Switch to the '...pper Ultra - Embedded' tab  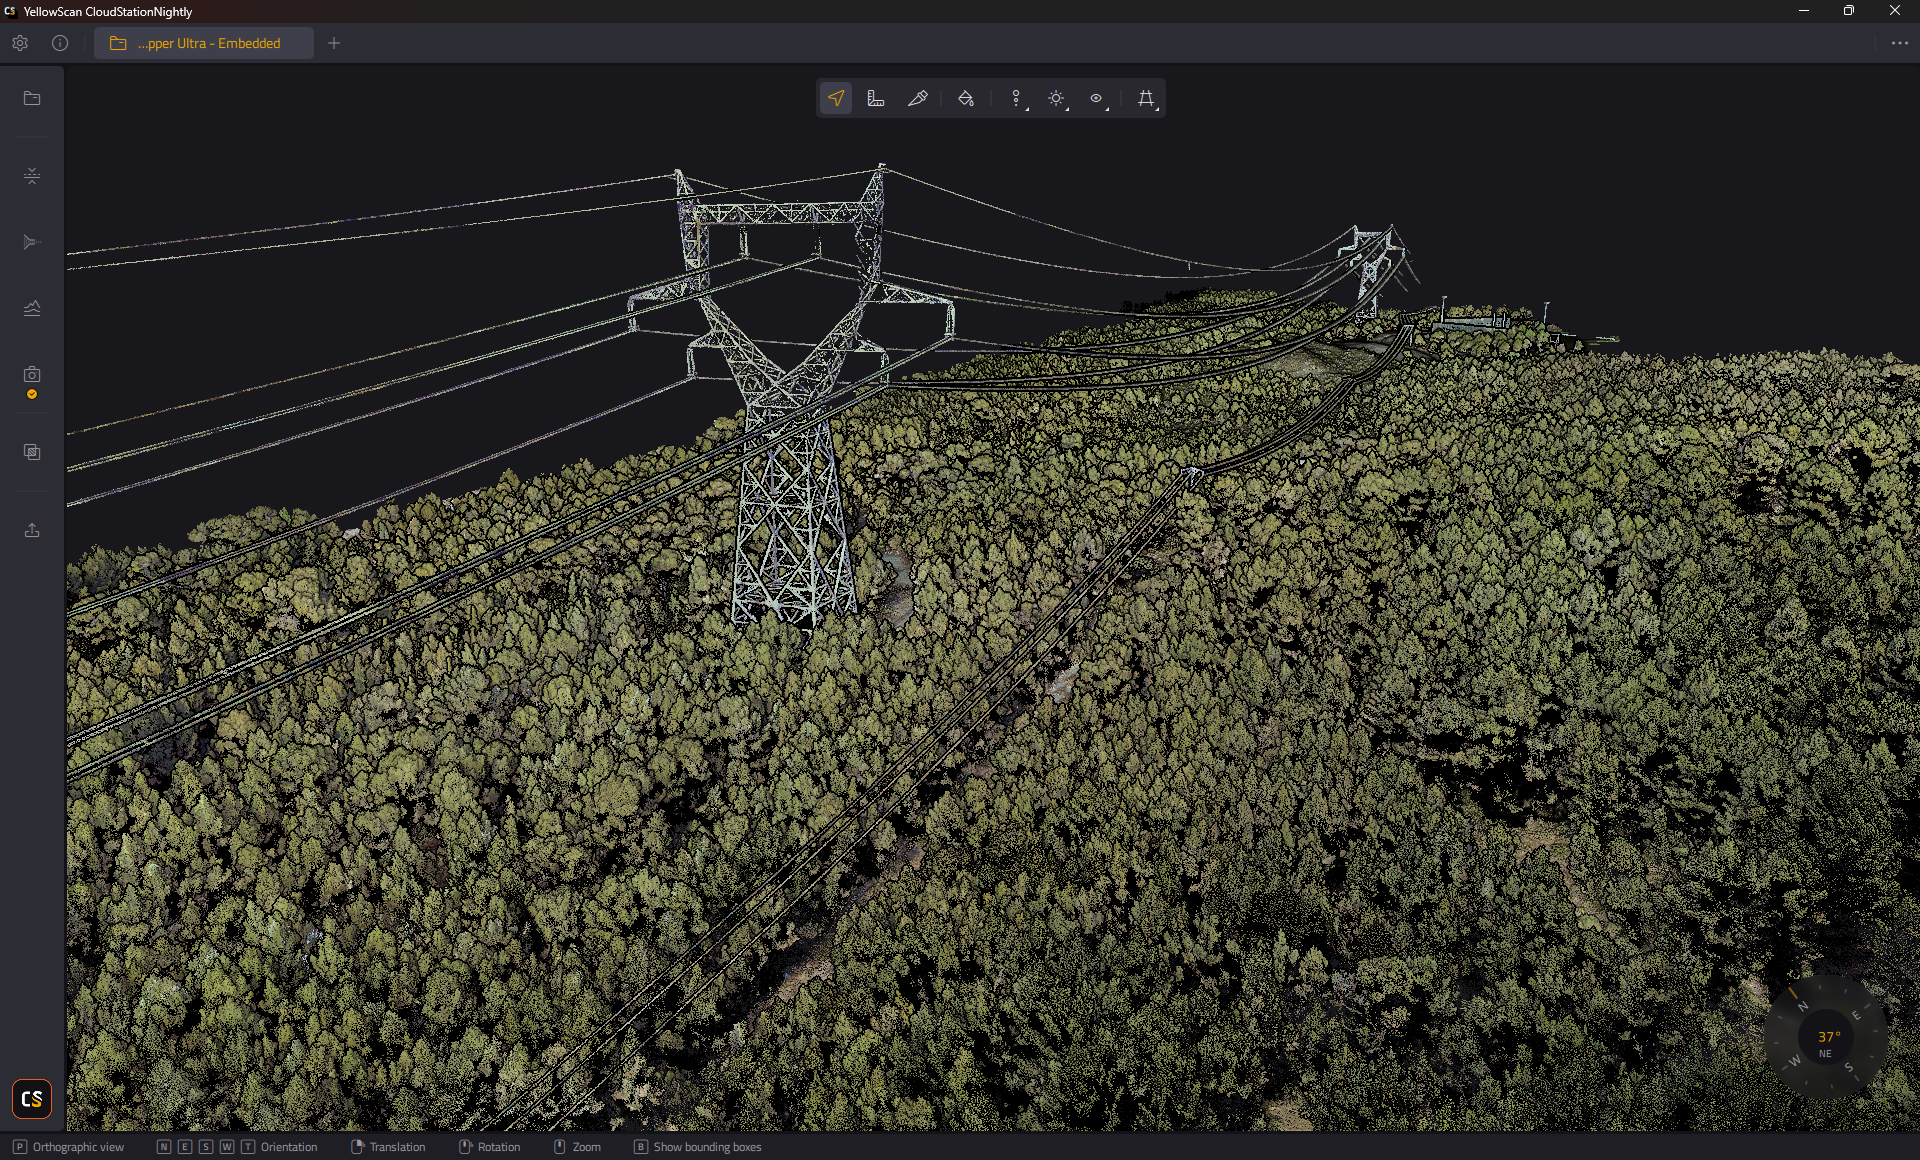[204, 43]
